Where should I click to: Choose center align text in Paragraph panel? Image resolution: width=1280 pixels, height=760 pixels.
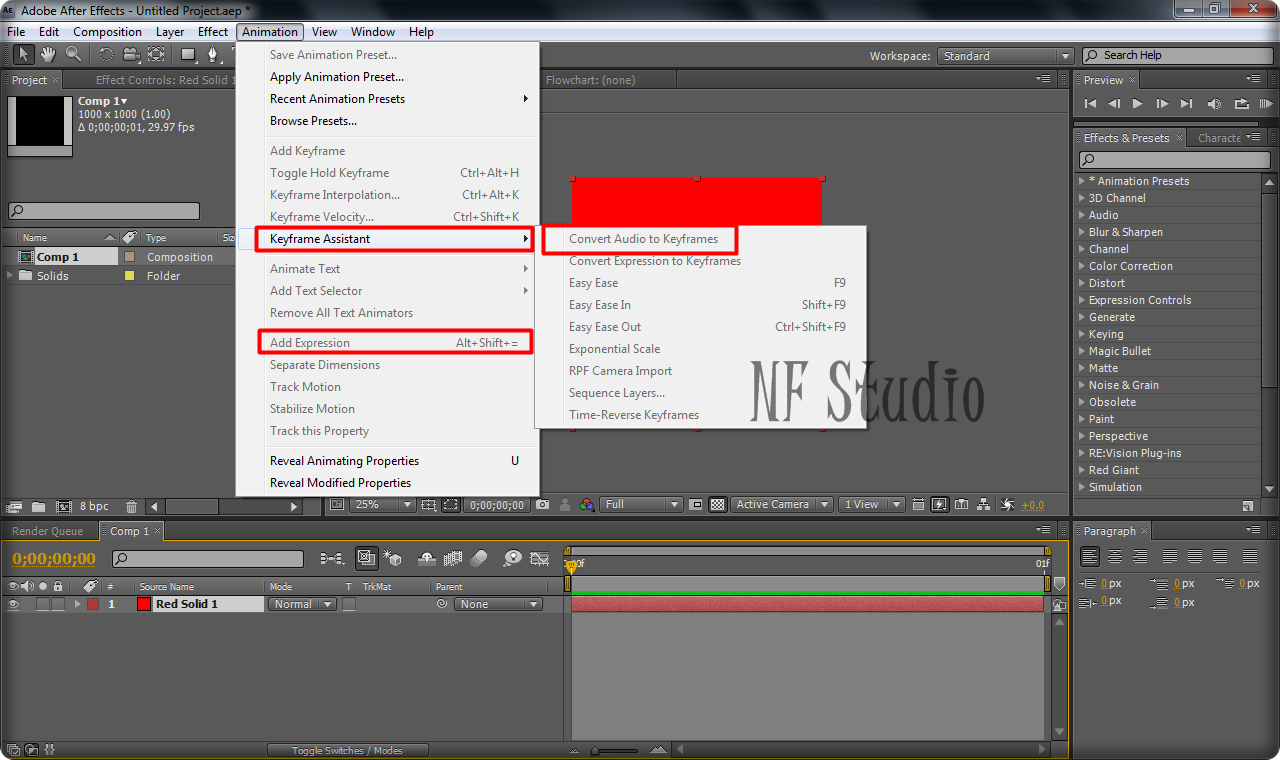pyautogui.click(x=1114, y=556)
